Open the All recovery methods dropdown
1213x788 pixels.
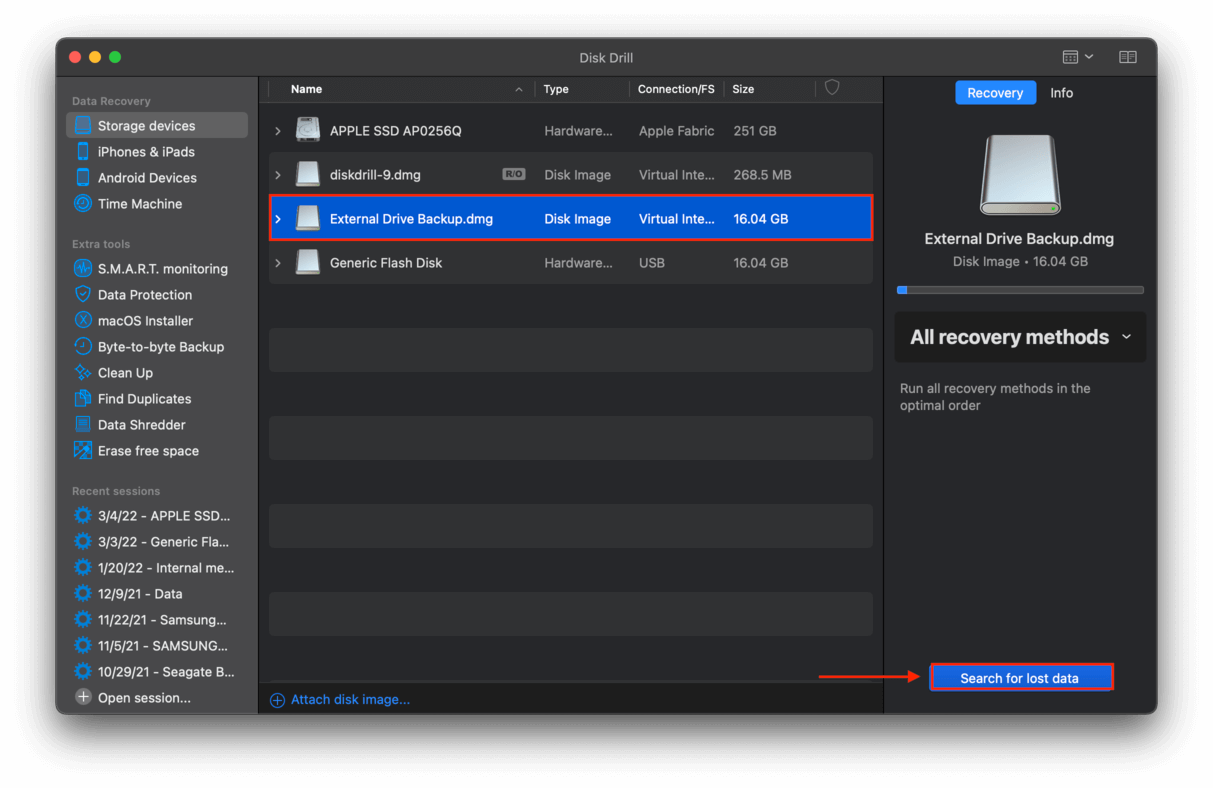pyautogui.click(x=1020, y=337)
